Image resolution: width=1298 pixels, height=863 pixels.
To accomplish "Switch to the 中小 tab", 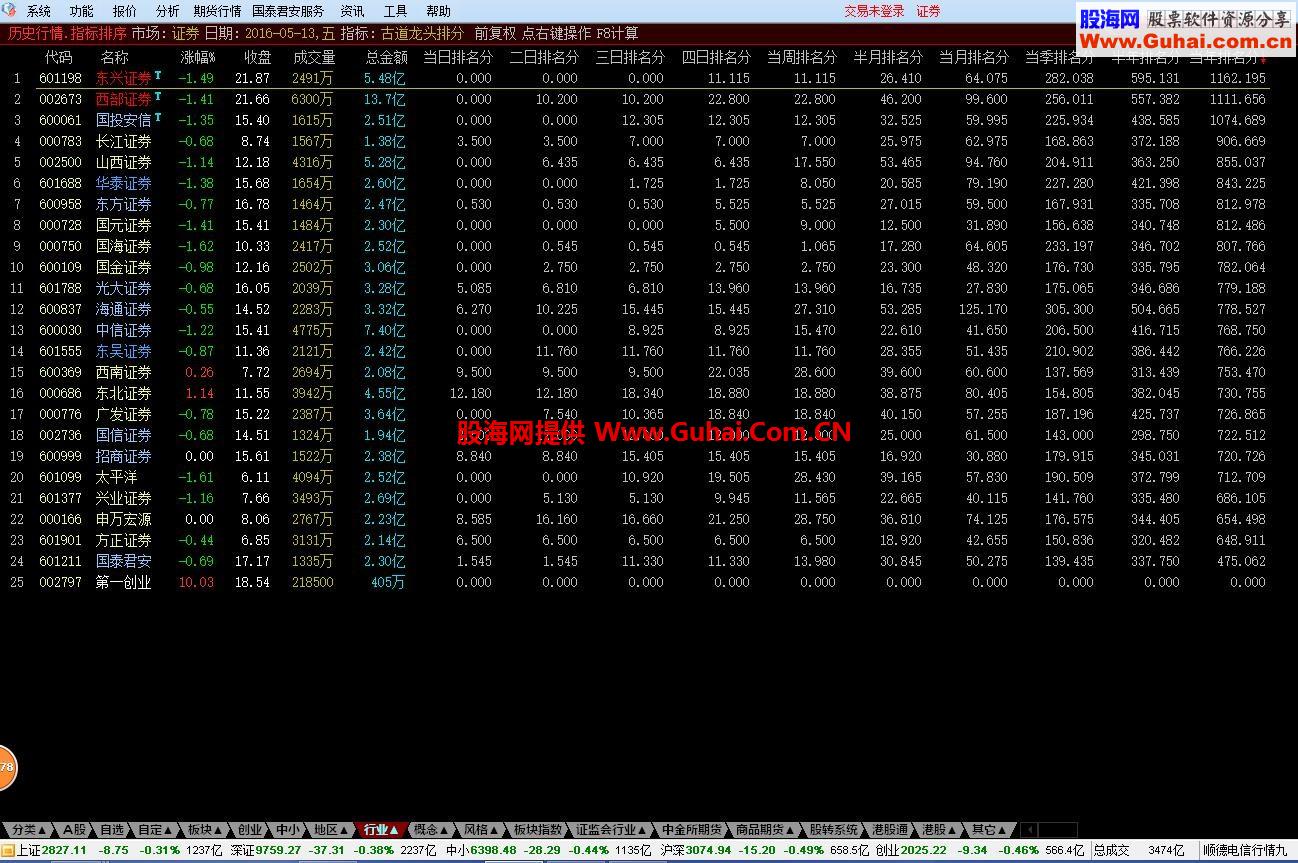I will pos(288,829).
